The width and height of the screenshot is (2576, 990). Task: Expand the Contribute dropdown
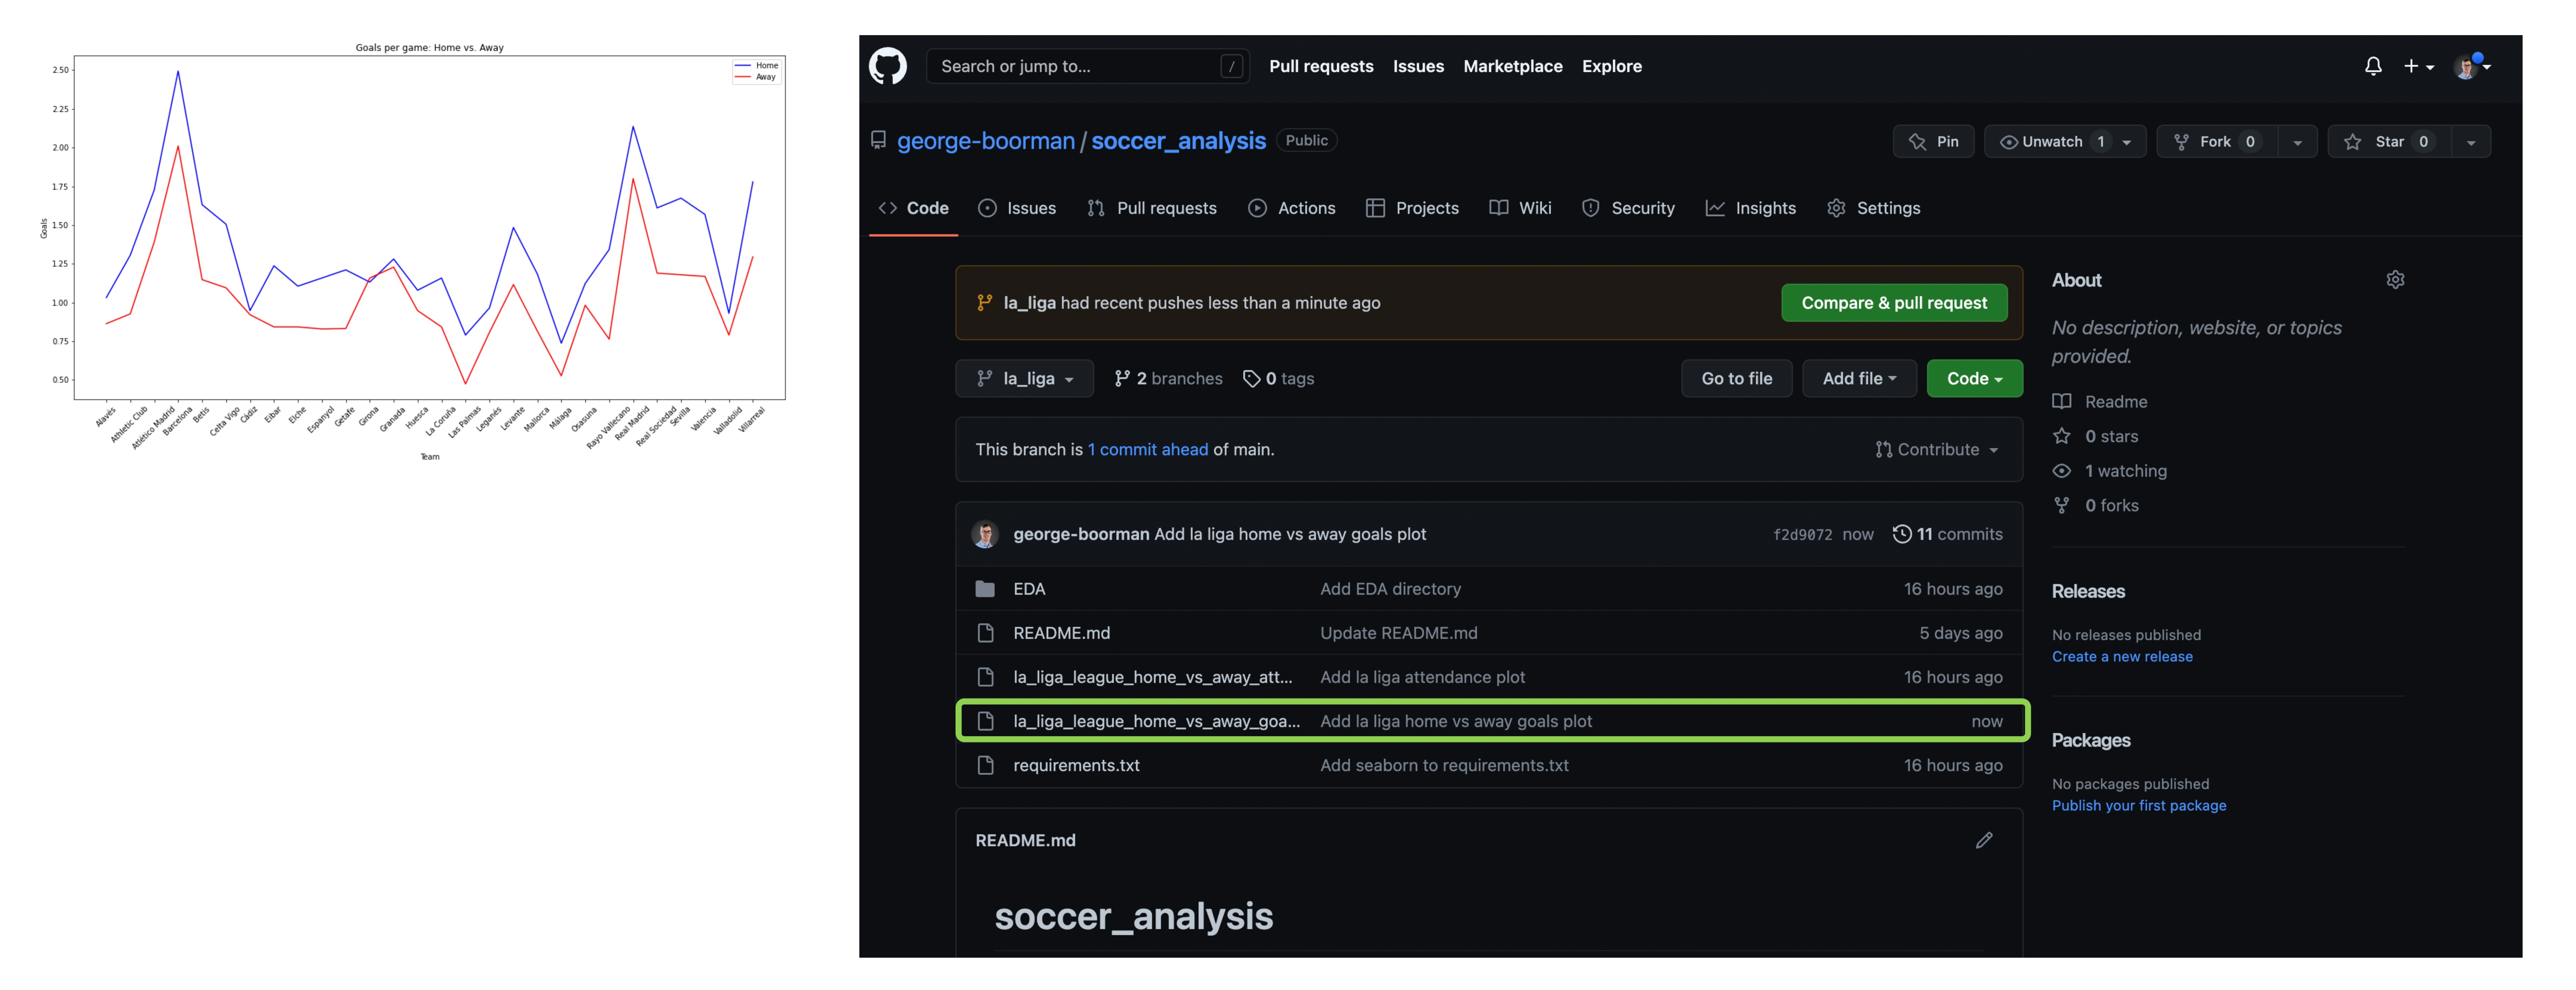(1937, 450)
